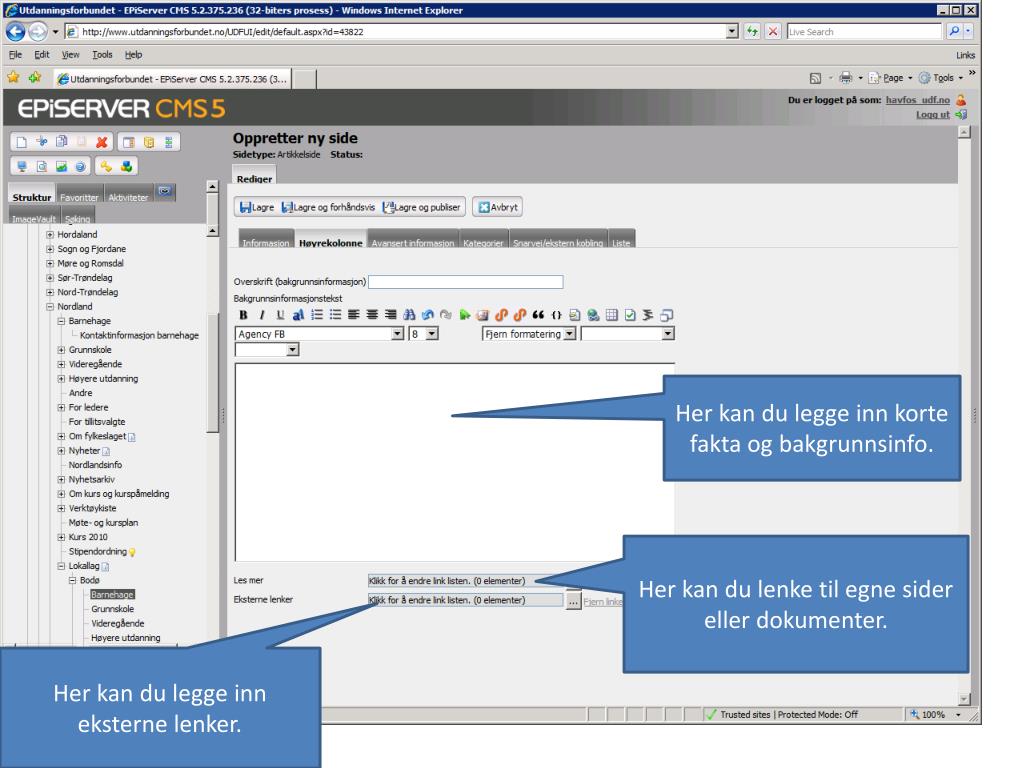The height and width of the screenshot is (768, 1024).
Task: Click the printer icon in the IE command bar
Action: [x=846, y=78]
